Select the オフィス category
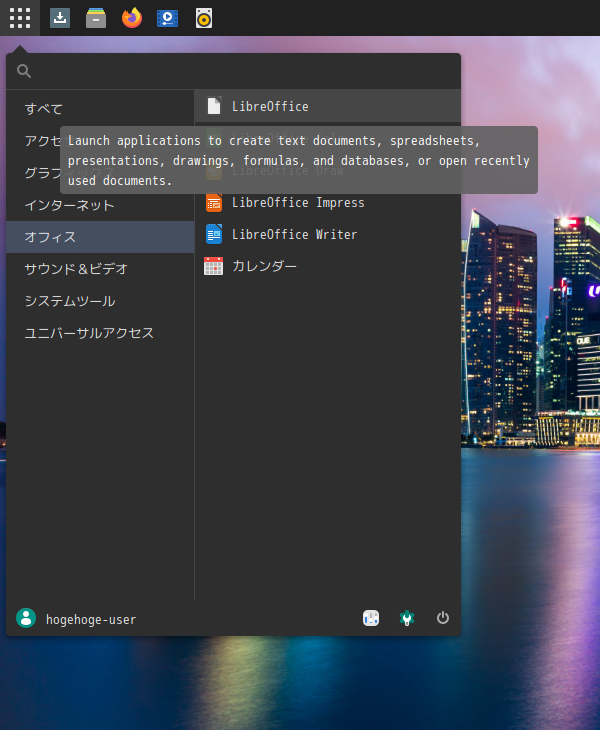 tap(100, 237)
